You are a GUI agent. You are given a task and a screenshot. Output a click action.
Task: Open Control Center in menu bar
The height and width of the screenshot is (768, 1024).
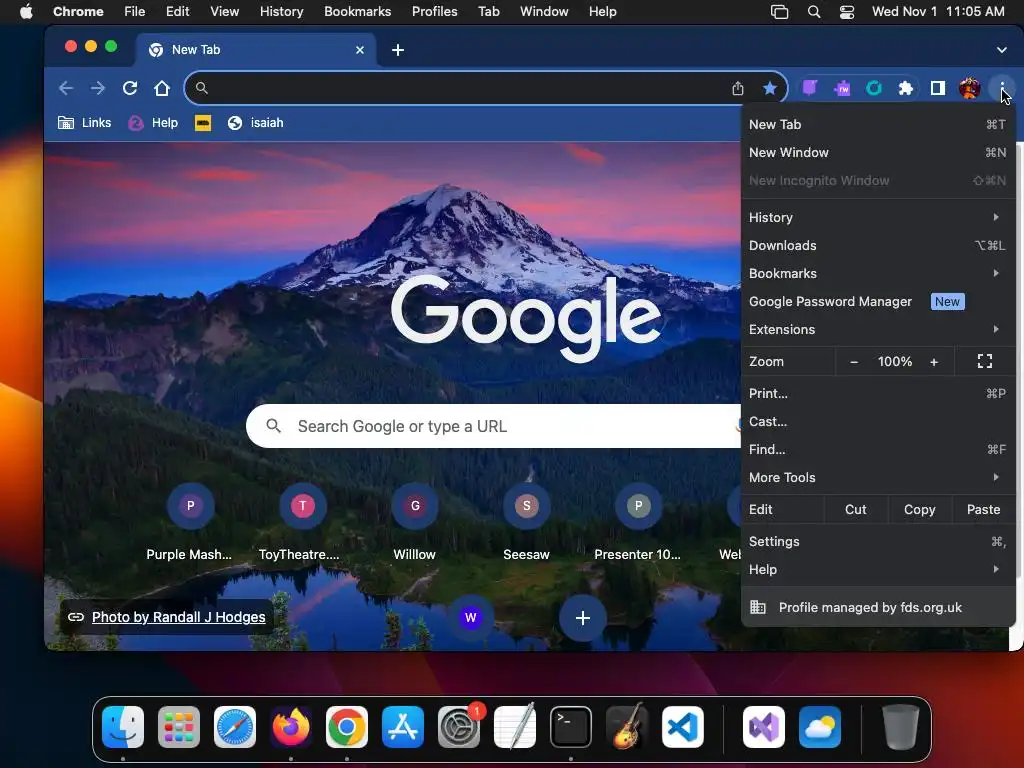tap(847, 12)
